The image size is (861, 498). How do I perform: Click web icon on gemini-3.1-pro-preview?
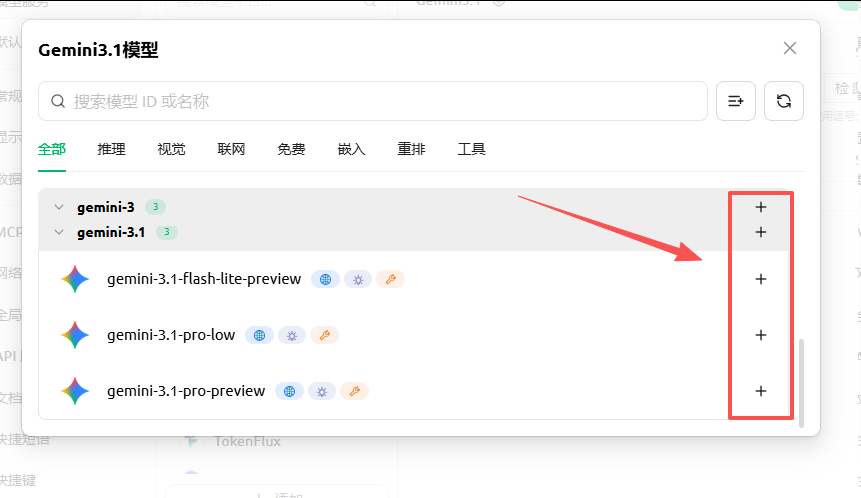289,391
